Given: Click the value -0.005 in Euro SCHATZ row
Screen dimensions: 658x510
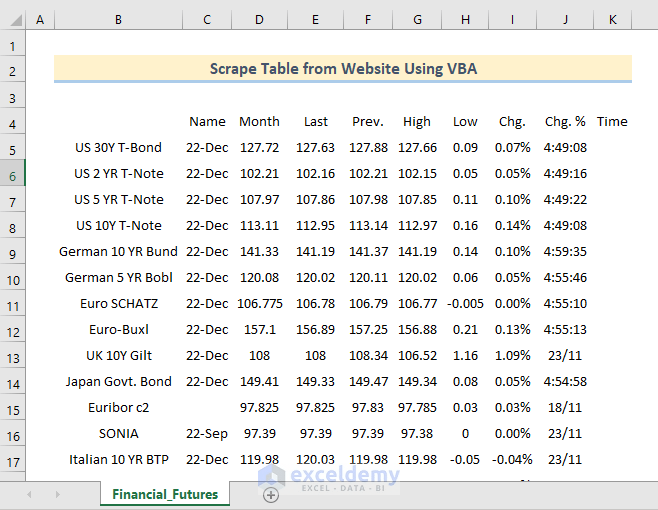Looking at the screenshot, I should (465, 303).
